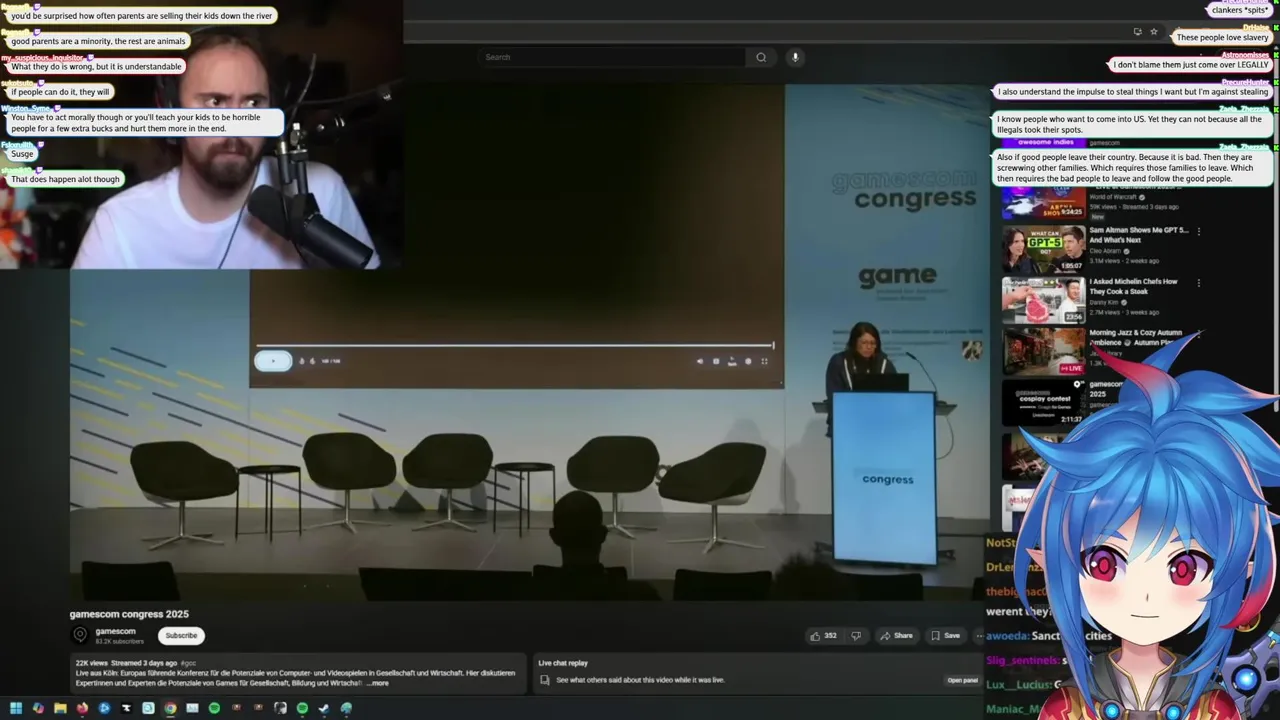Open the live chat replay panel
1280x720 pixels.
click(x=963, y=680)
